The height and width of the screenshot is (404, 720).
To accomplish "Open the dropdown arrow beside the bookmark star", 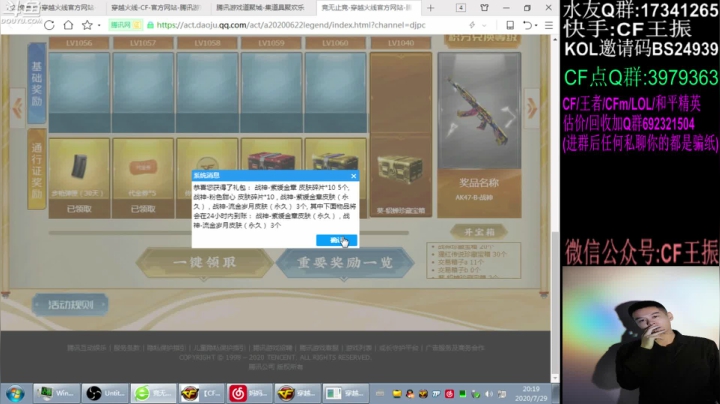I will click(x=99, y=26).
